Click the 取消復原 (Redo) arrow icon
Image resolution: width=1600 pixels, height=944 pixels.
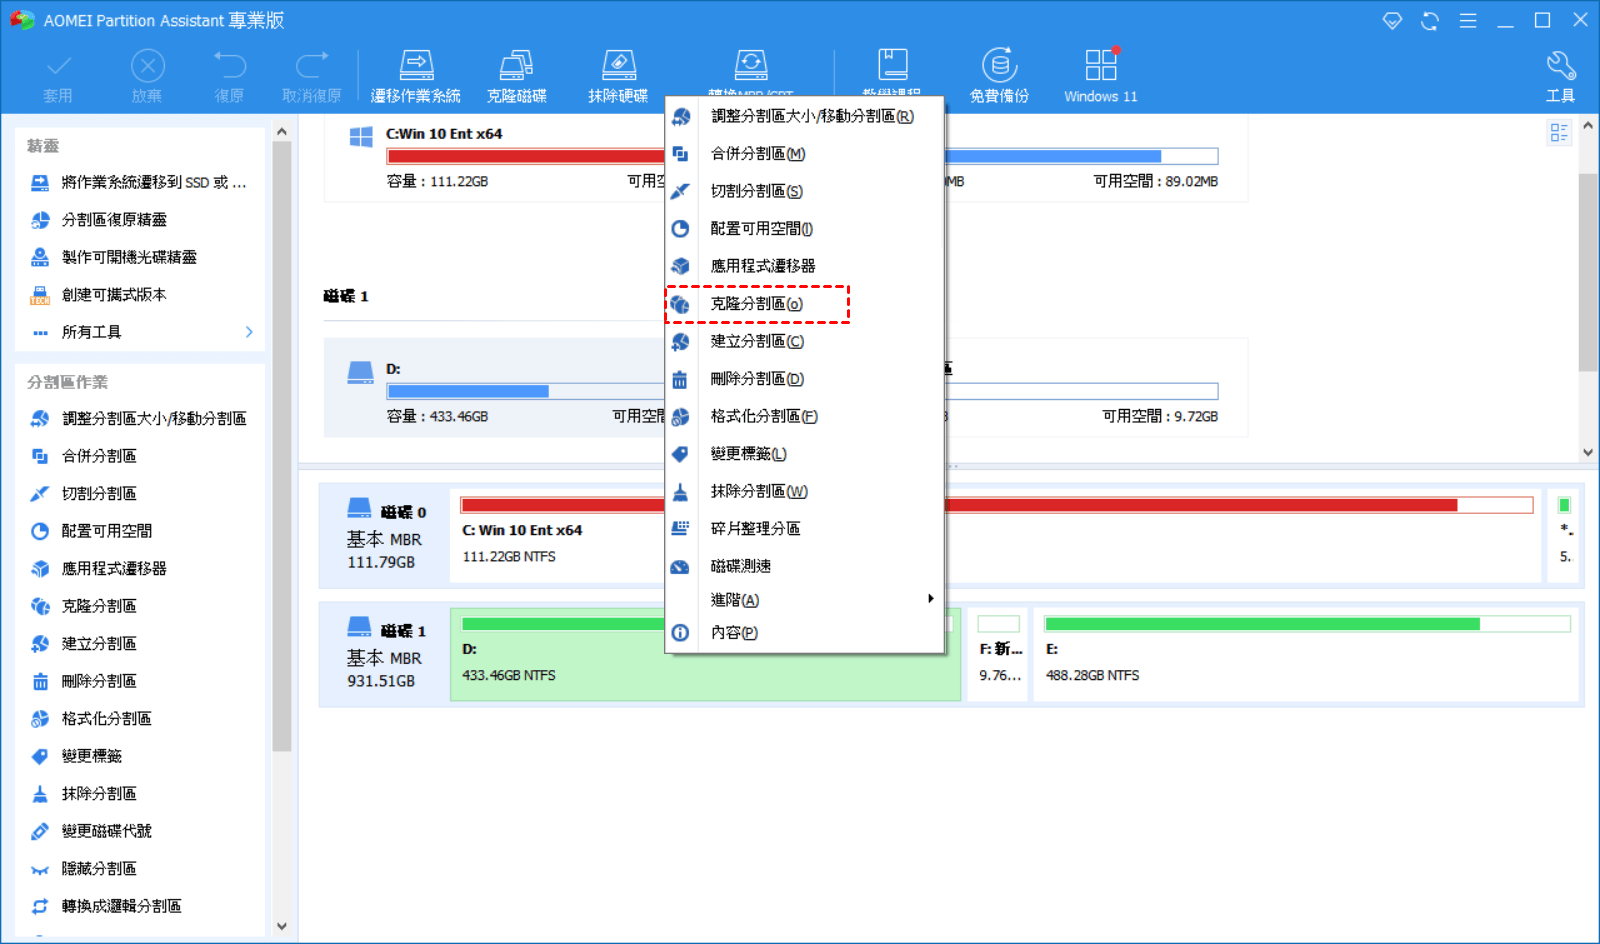(x=312, y=66)
